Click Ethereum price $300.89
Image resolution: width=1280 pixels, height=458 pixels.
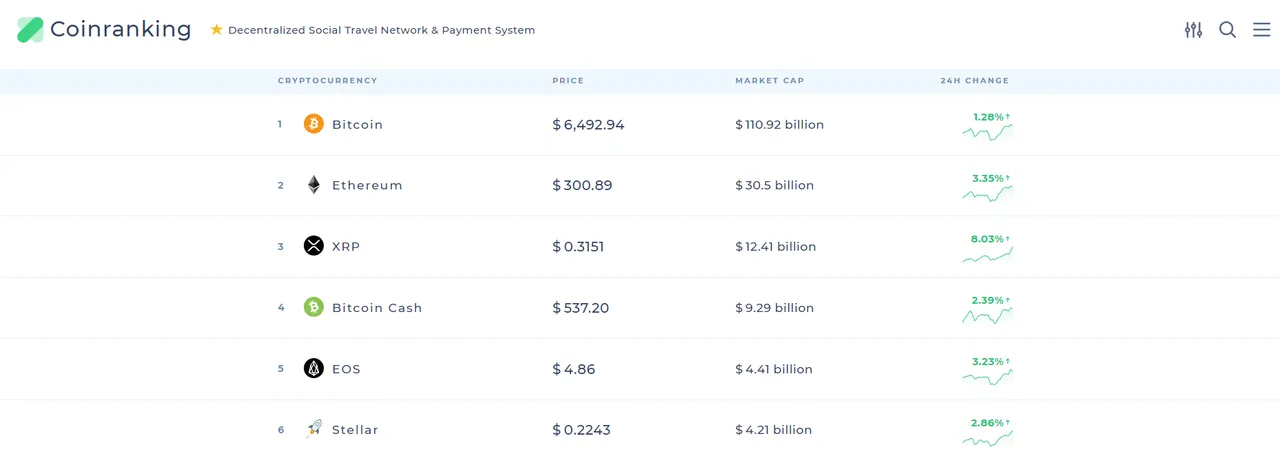582,186
